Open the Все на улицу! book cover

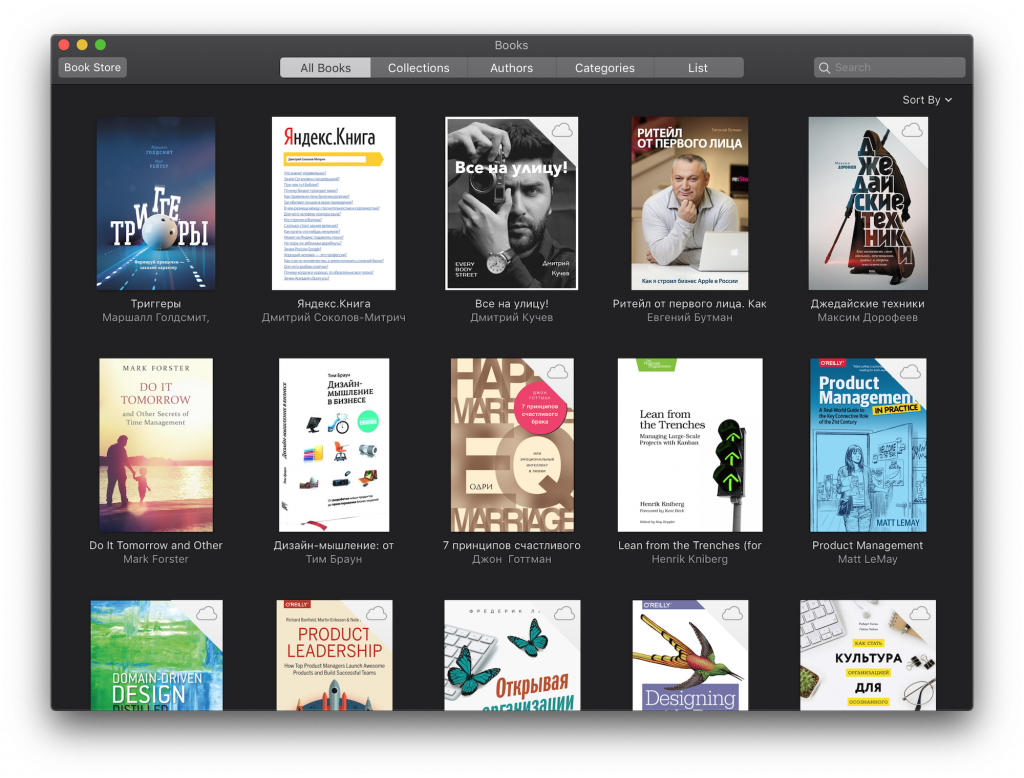tap(511, 203)
